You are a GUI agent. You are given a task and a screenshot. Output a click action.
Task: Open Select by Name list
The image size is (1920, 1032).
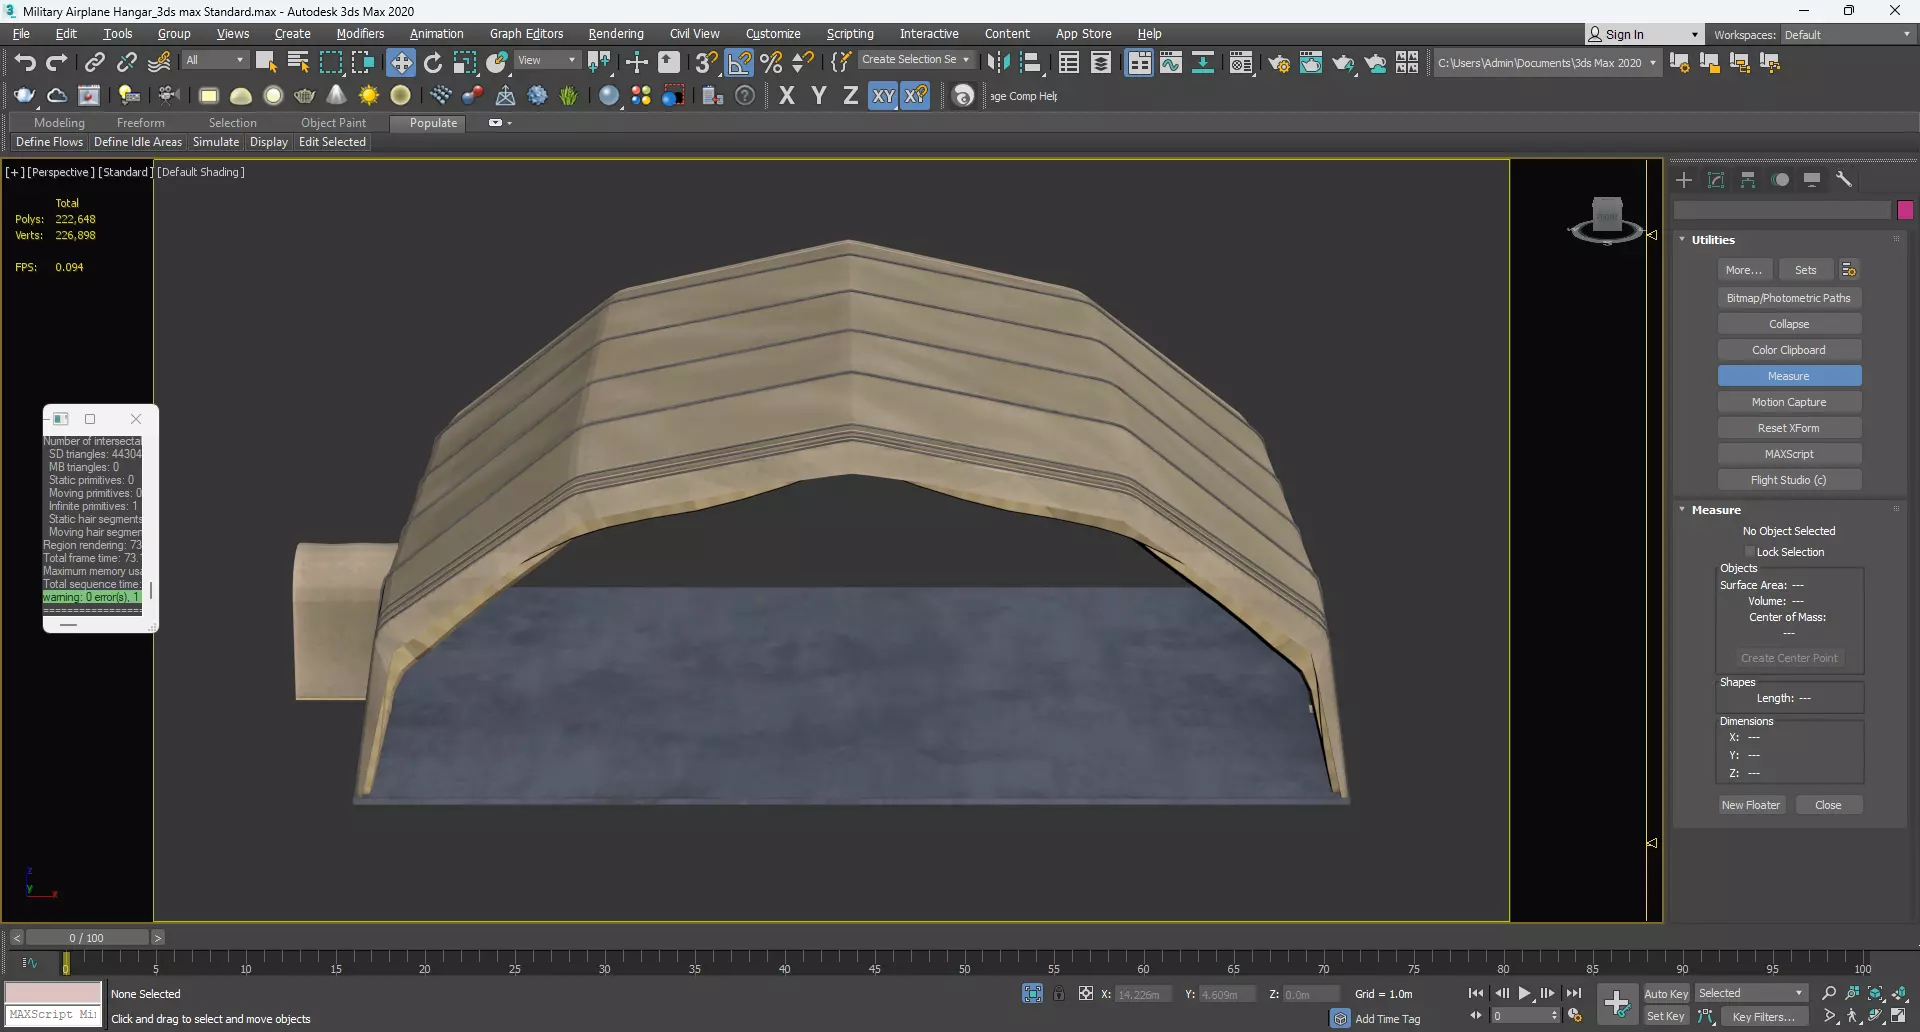pyautogui.click(x=298, y=62)
